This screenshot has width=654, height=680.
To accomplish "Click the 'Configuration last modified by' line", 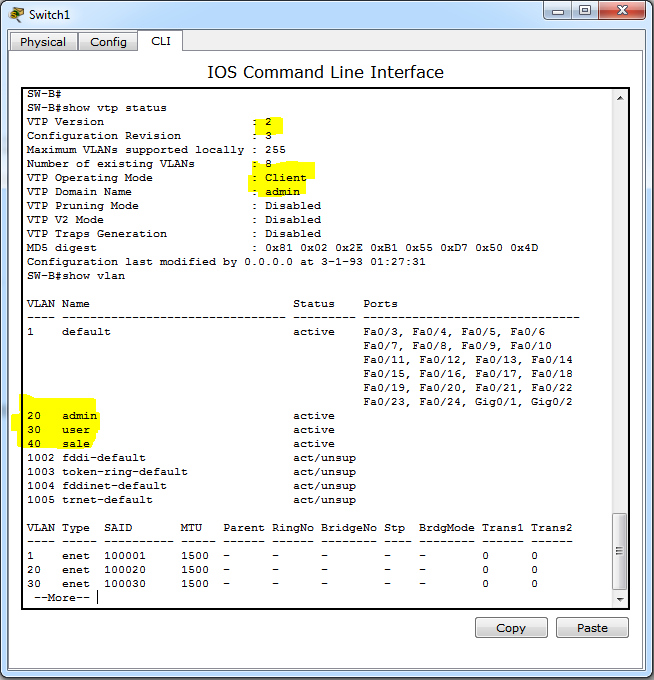I will pyautogui.click(x=226, y=262).
